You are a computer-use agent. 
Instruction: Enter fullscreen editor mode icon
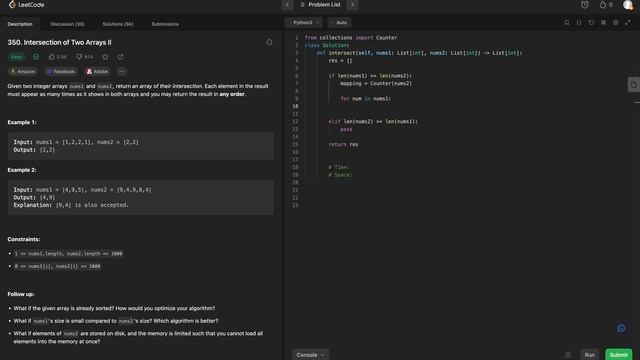[x=628, y=22]
